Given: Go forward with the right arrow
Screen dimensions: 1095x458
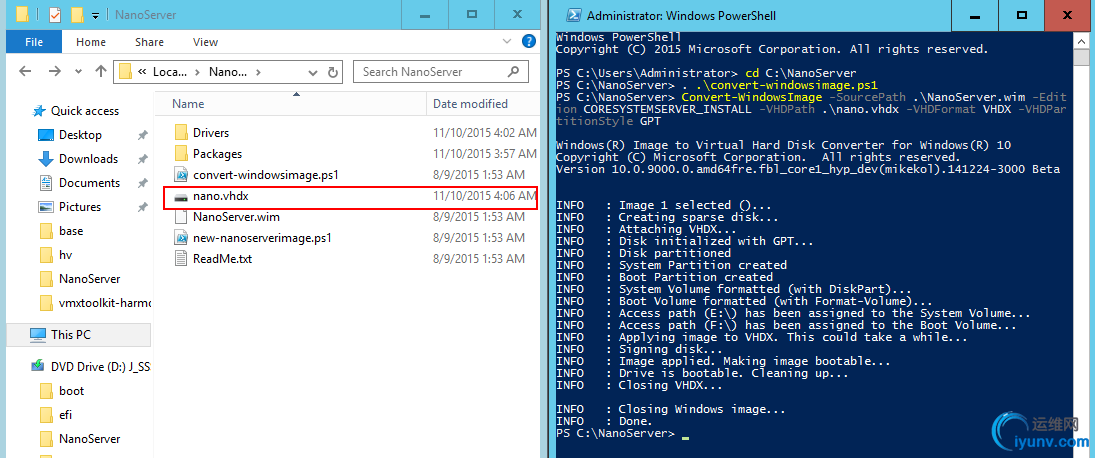Looking at the screenshot, I should 54,71.
